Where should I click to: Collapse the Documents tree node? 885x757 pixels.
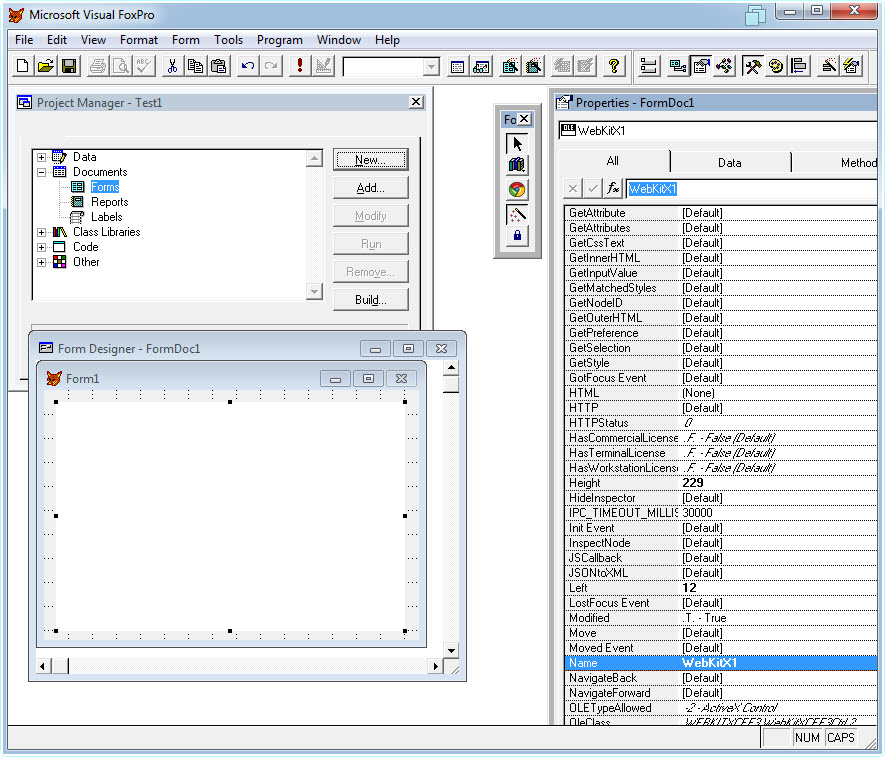click(x=42, y=172)
